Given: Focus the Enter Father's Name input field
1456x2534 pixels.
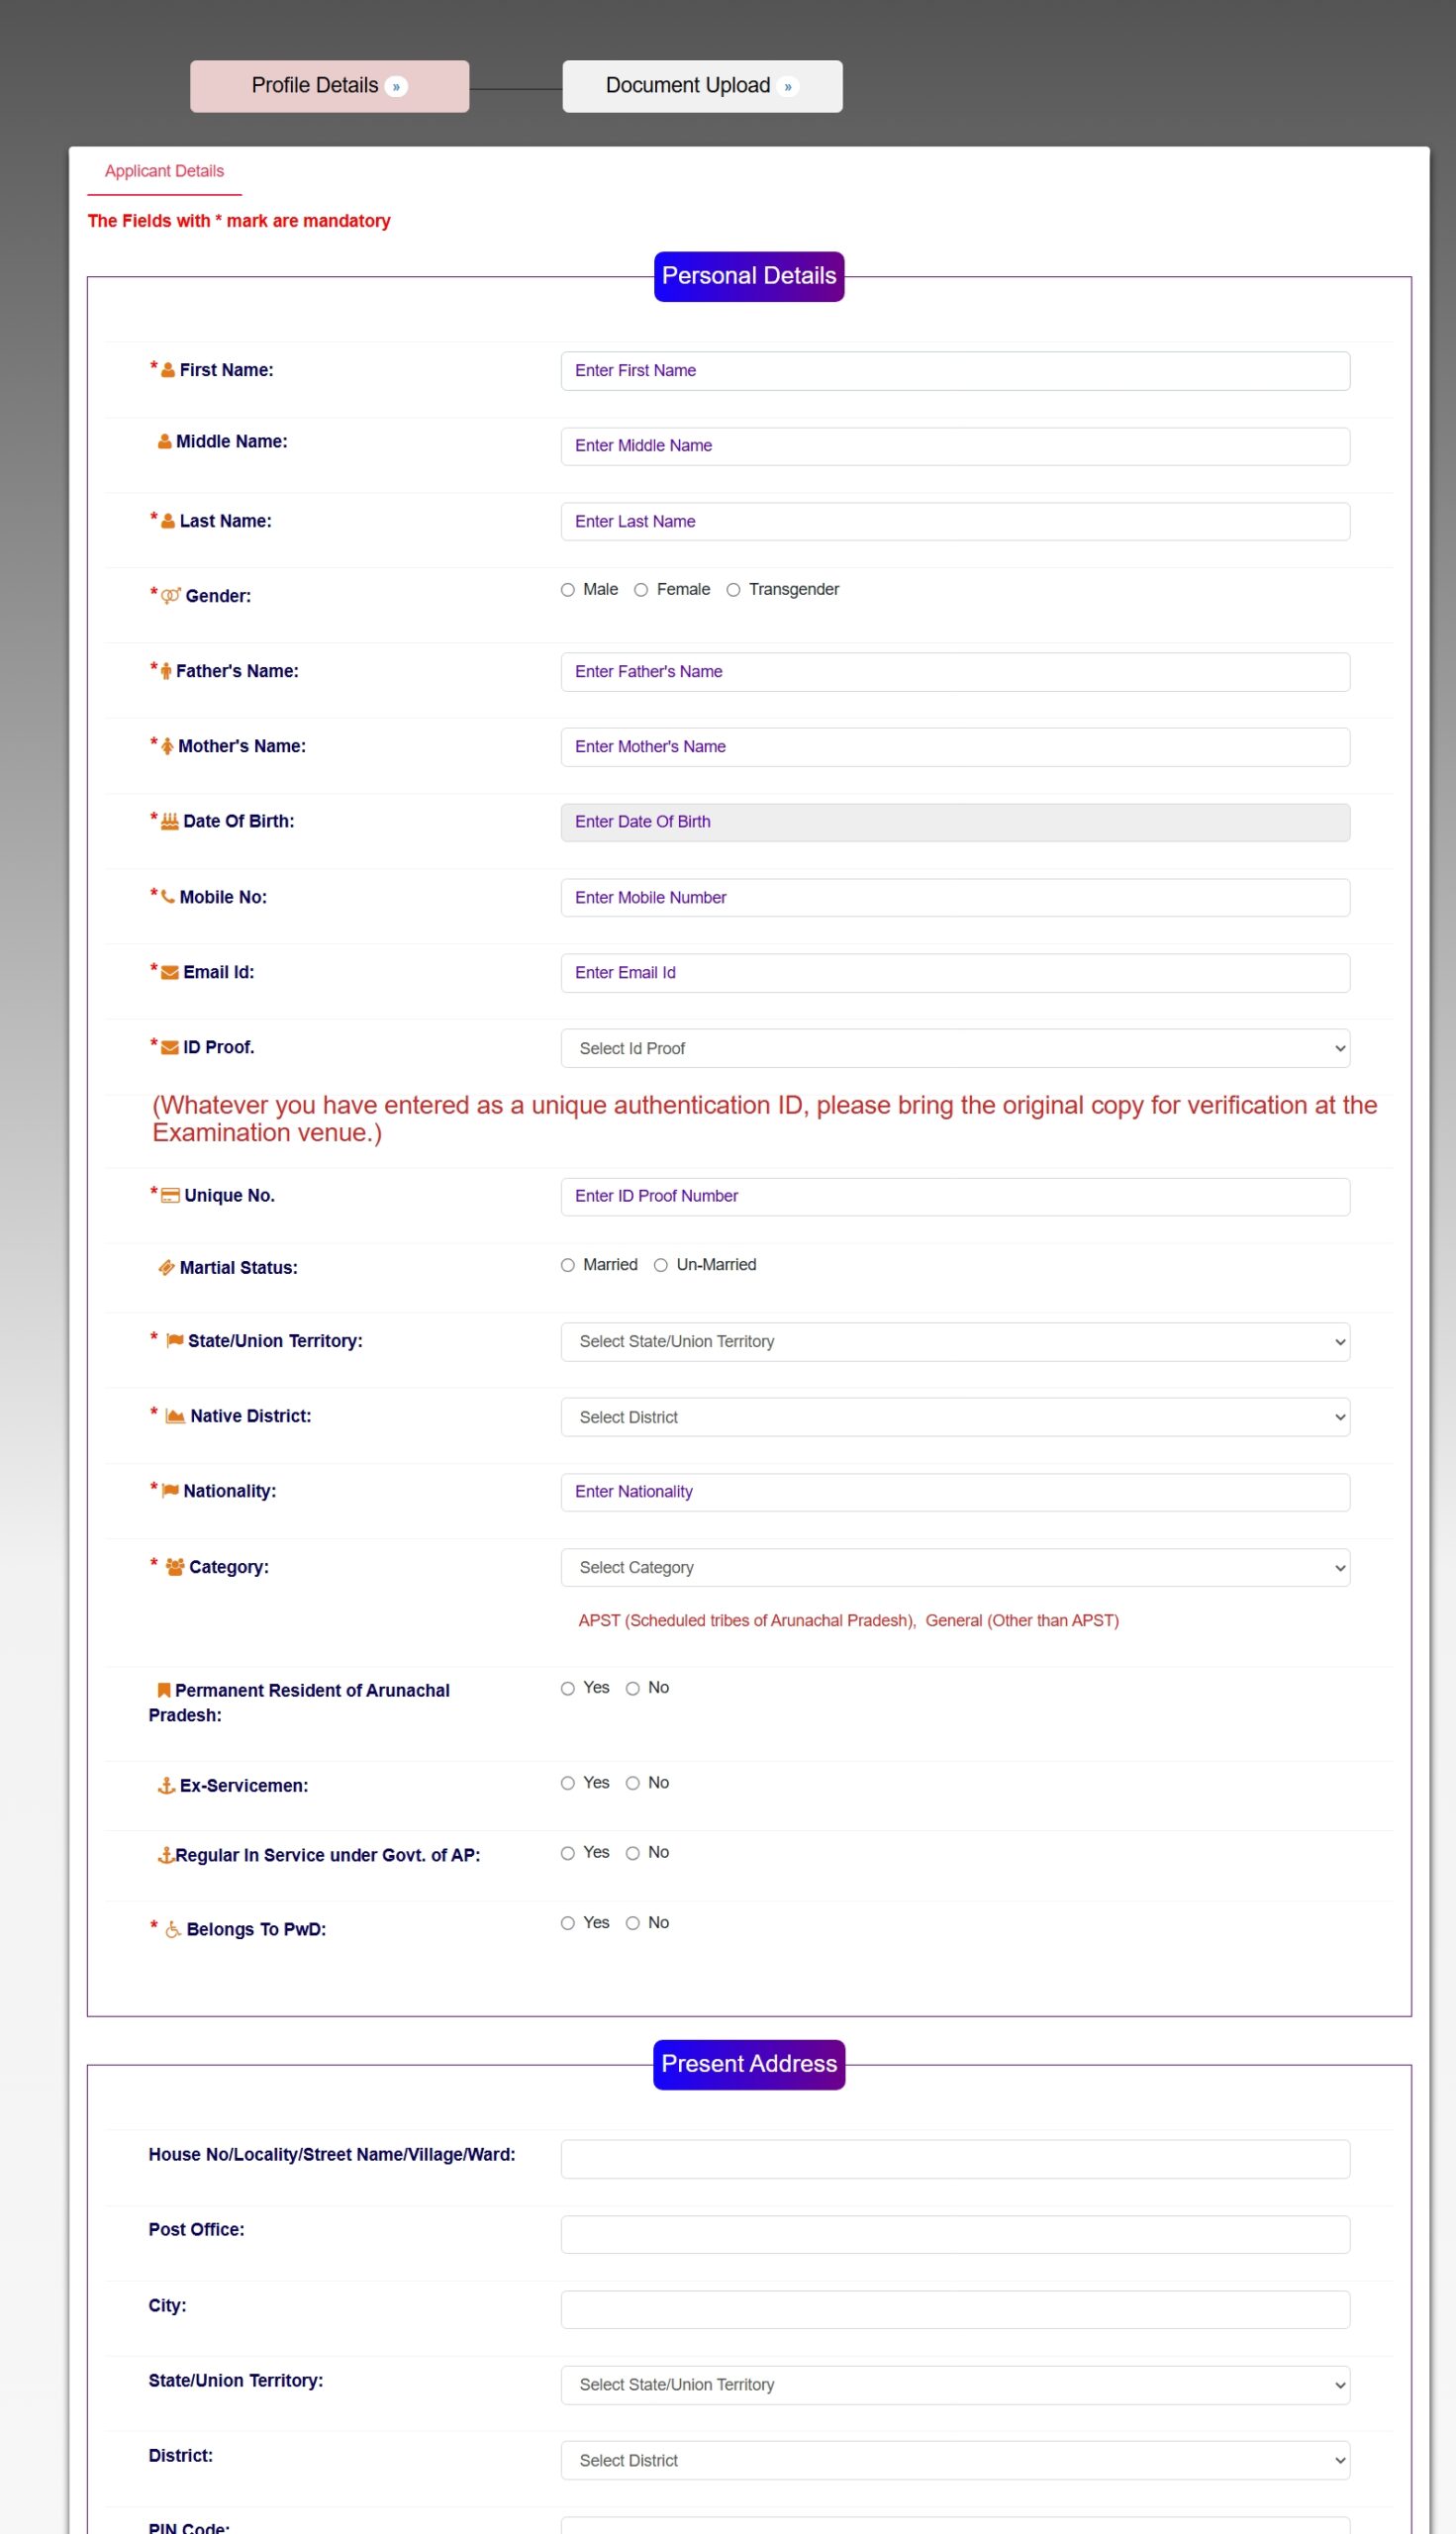Looking at the screenshot, I should 955,672.
